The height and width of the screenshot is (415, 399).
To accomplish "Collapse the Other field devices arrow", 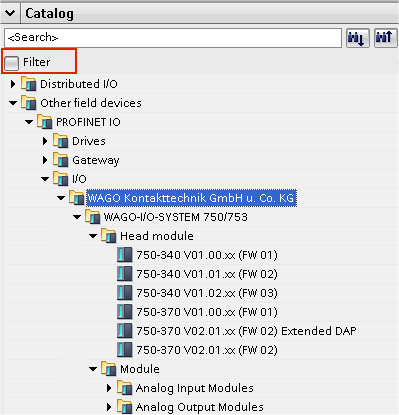I will pos(13,103).
